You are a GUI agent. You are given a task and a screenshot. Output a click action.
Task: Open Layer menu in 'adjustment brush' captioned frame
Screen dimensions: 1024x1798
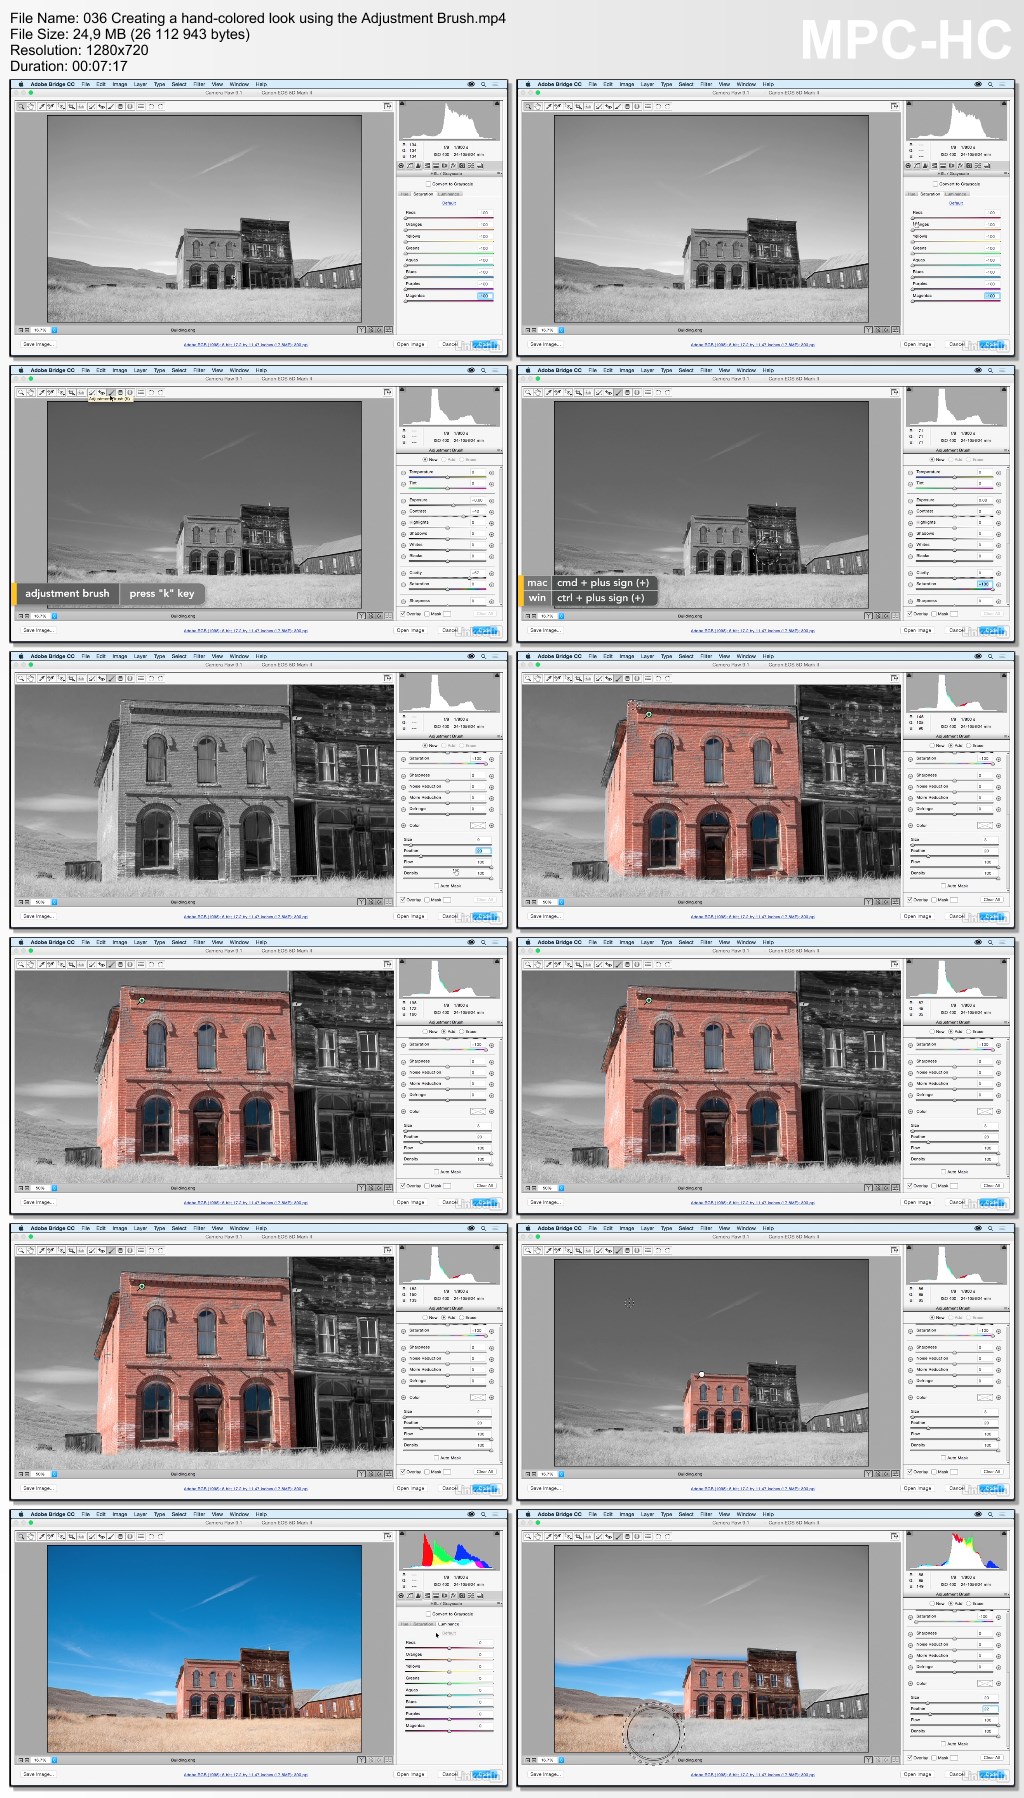click(140, 370)
